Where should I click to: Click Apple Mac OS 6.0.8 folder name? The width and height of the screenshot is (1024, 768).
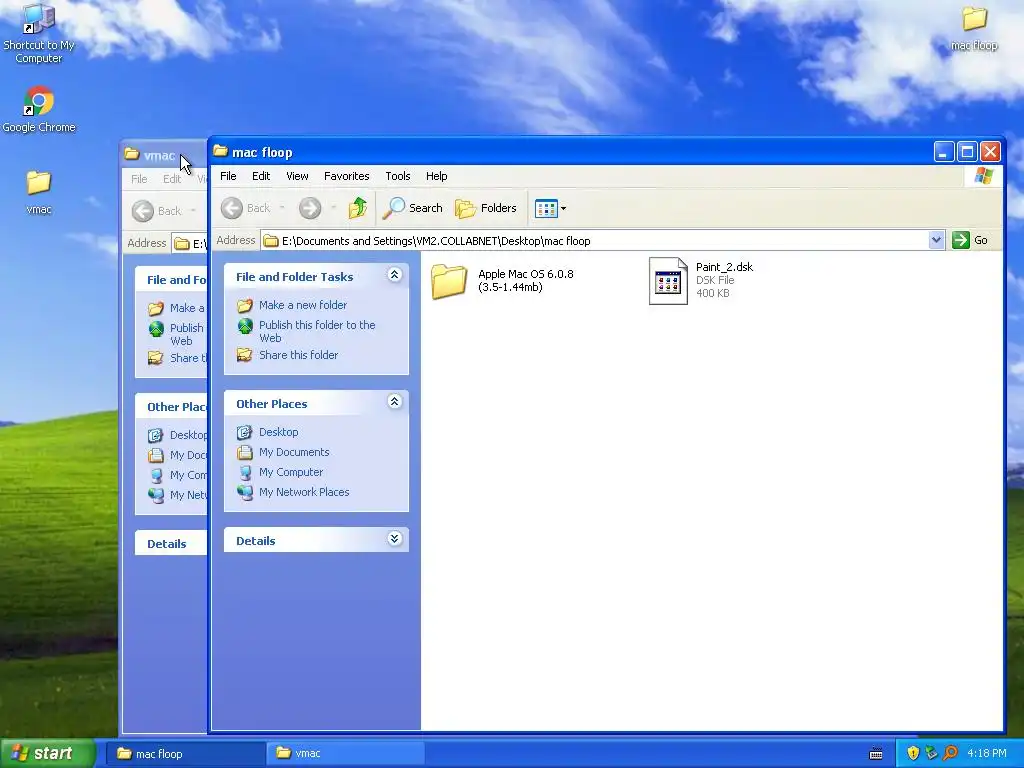click(x=526, y=280)
